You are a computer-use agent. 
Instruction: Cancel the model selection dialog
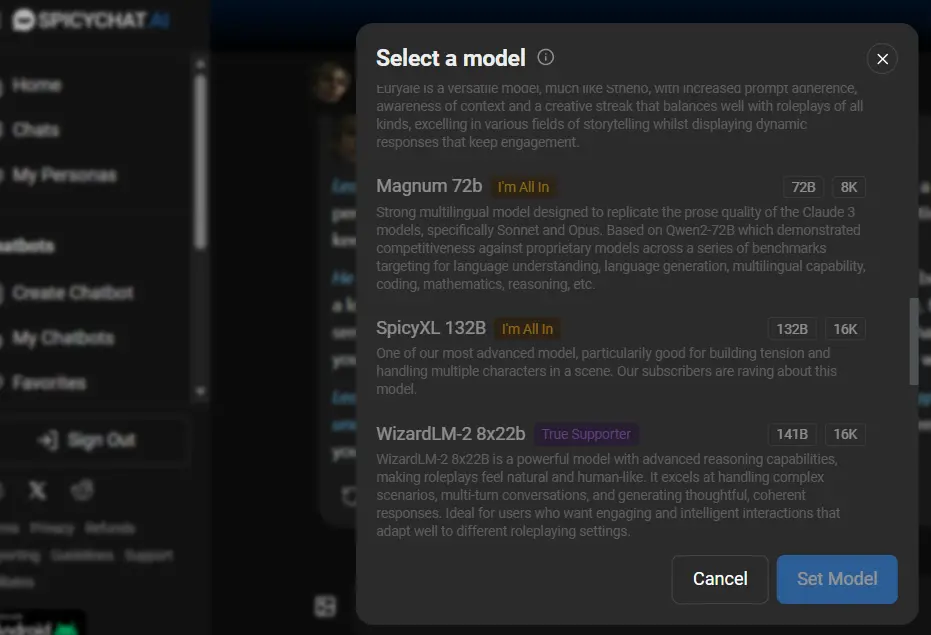tap(719, 579)
